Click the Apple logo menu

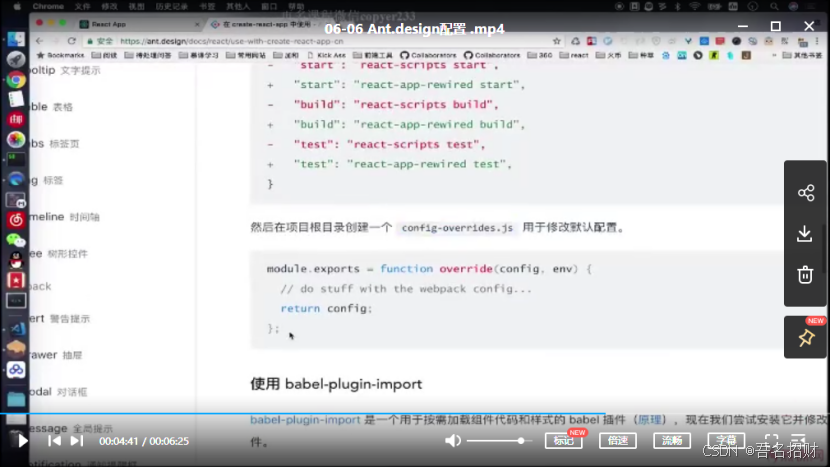click(x=16, y=6)
